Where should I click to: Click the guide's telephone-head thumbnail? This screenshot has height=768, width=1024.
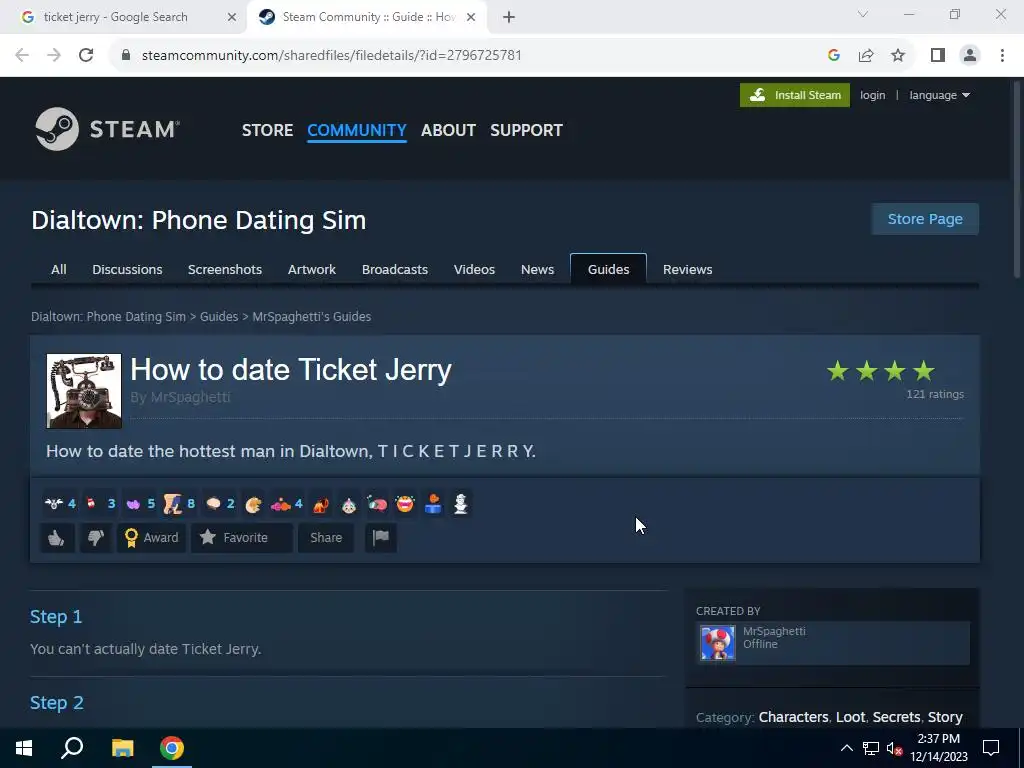pyautogui.click(x=84, y=391)
